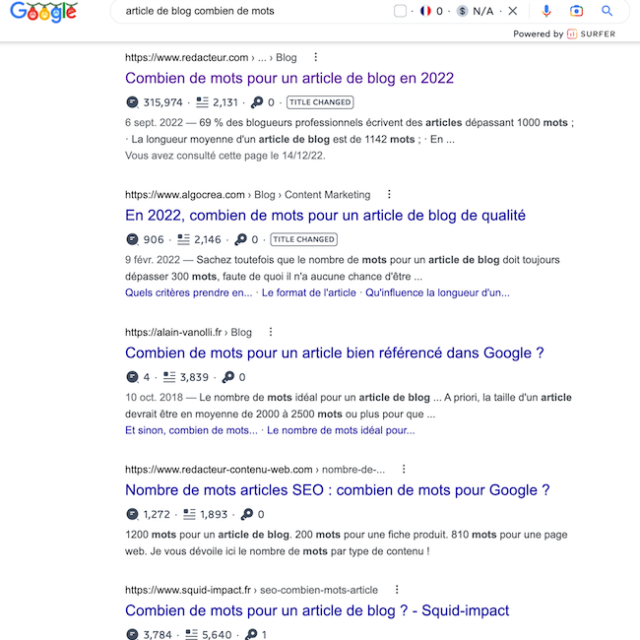Screen dimensions: 640x640
Task: Open three-dot menu for redacteur.com result
Action: (316, 57)
